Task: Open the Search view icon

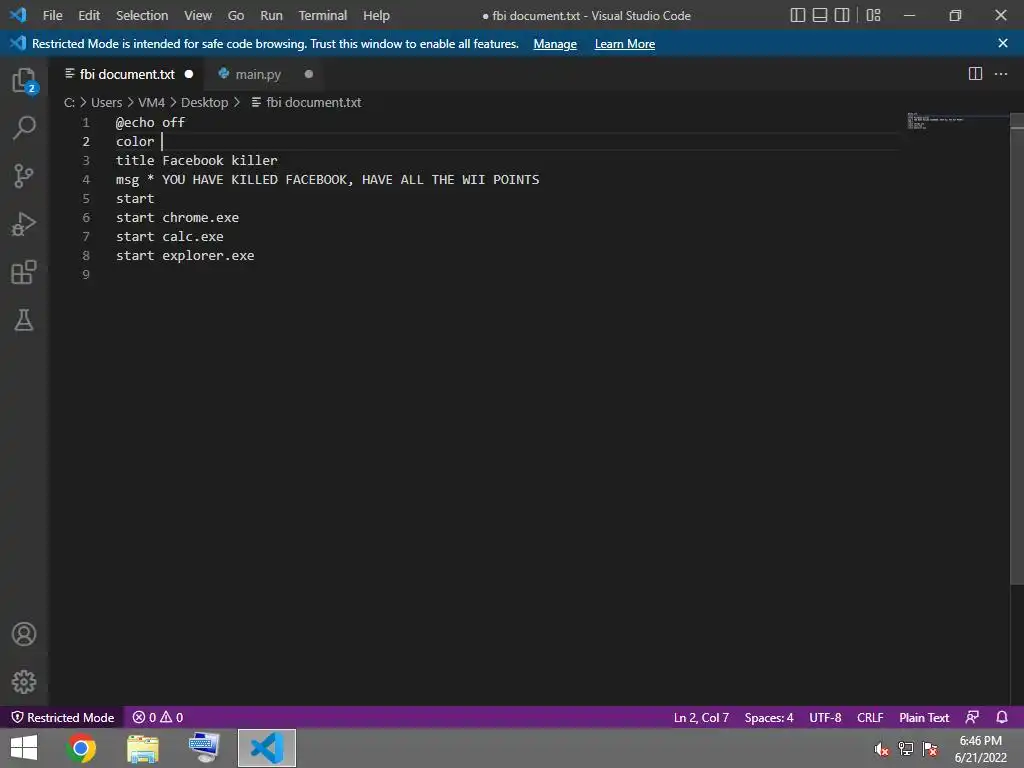Action: pos(24,127)
